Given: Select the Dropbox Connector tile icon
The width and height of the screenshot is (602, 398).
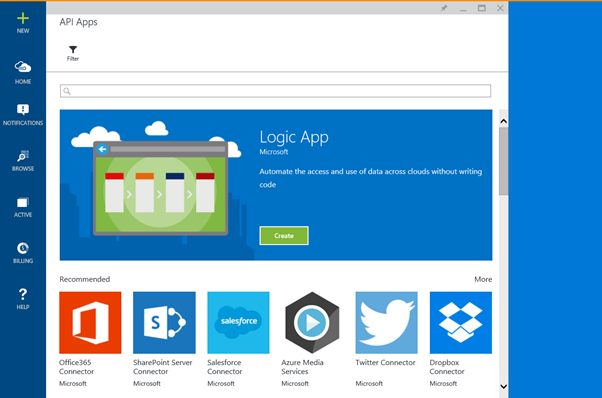Looking at the screenshot, I should [461, 322].
